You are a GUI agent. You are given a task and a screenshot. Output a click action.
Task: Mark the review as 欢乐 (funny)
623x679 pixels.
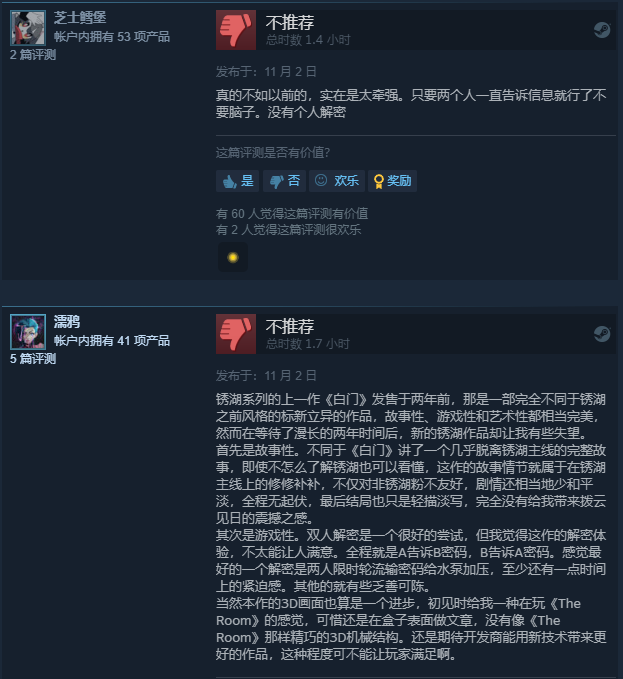click(337, 181)
